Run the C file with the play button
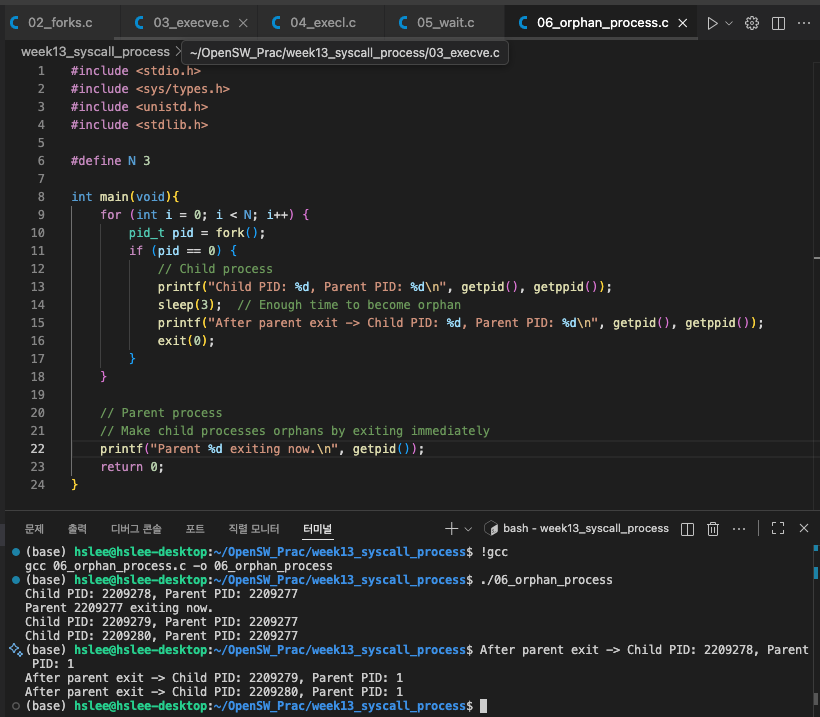This screenshot has width=820, height=717. pyautogui.click(x=712, y=22)
